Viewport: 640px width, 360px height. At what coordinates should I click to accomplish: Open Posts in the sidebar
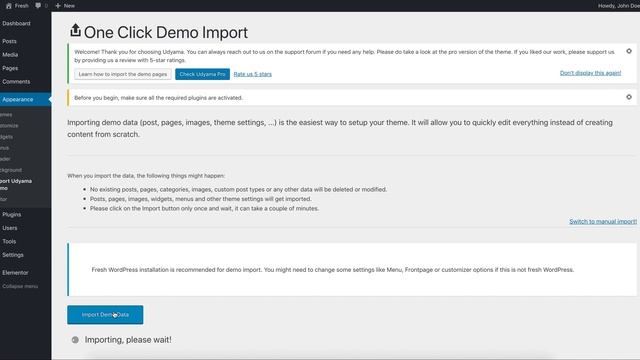click(9, 41)
